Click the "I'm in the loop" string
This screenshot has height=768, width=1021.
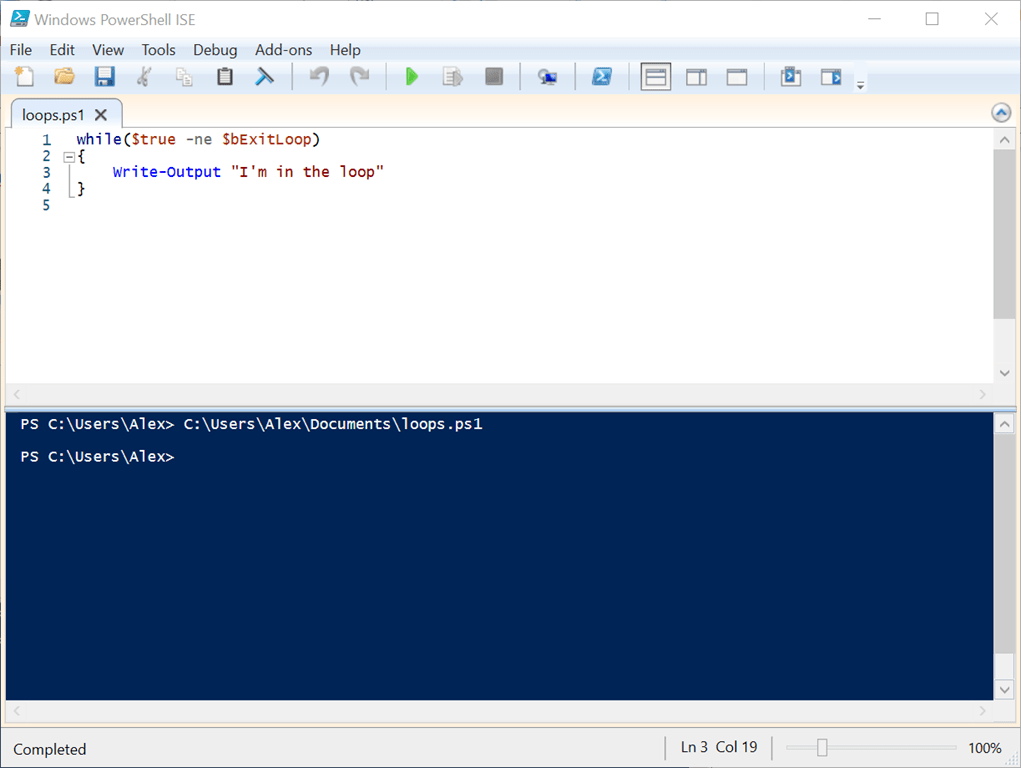point(307,172)
